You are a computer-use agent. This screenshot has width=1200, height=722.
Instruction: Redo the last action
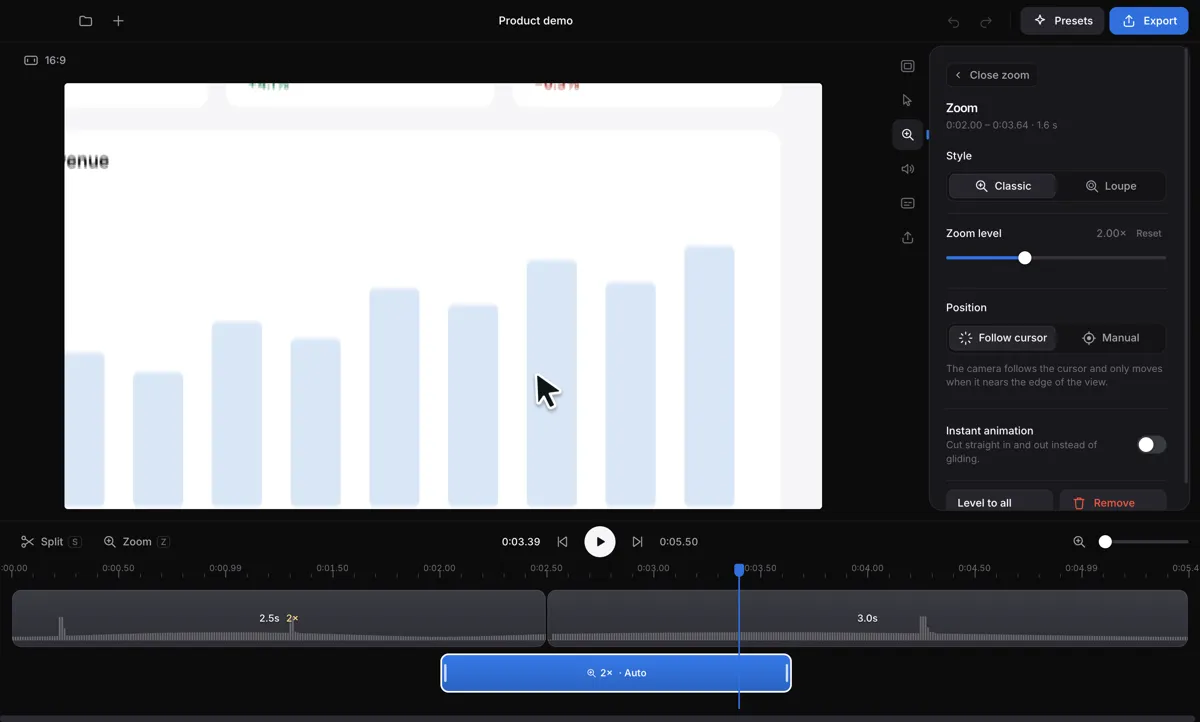986,21
